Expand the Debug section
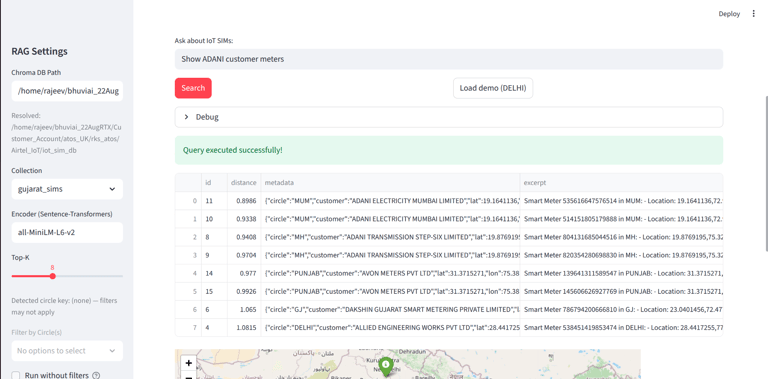768x379 pixels. (449, 117)
